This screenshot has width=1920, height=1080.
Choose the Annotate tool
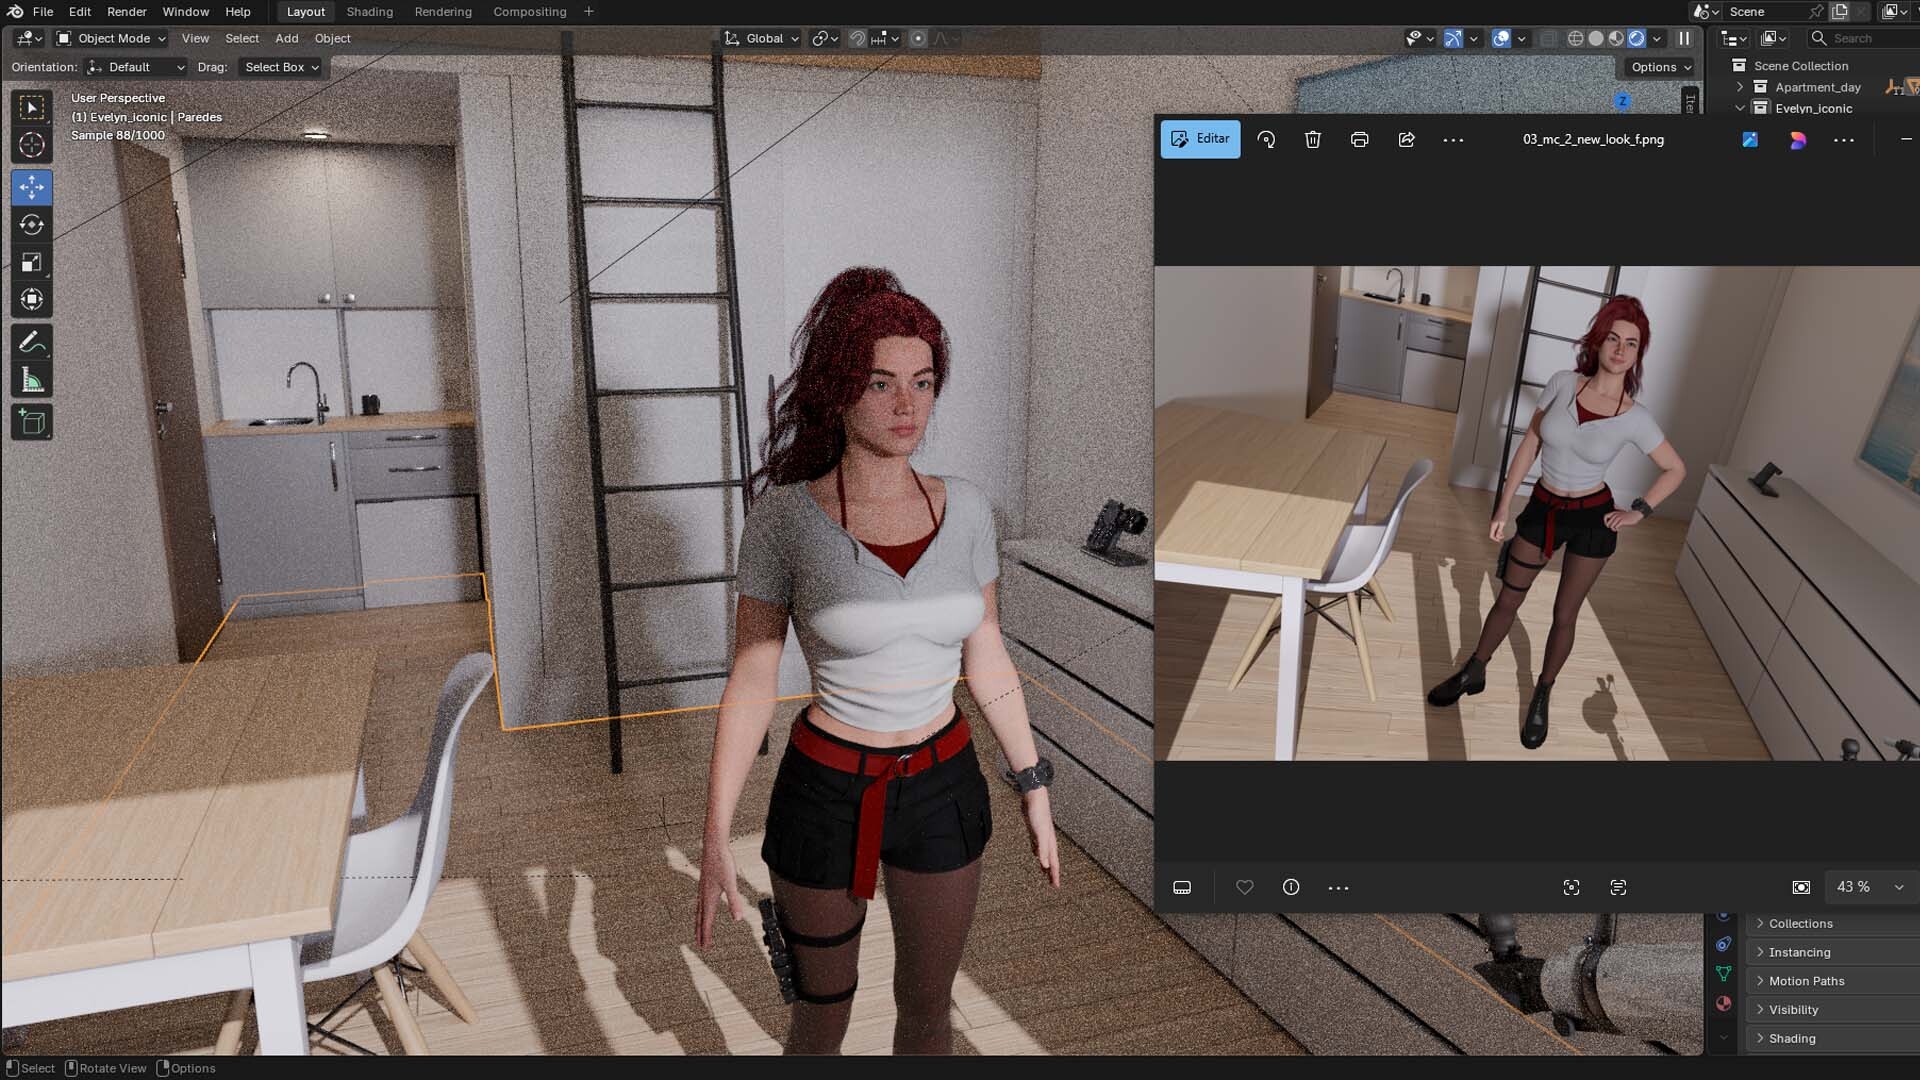(x=31, y=342)
